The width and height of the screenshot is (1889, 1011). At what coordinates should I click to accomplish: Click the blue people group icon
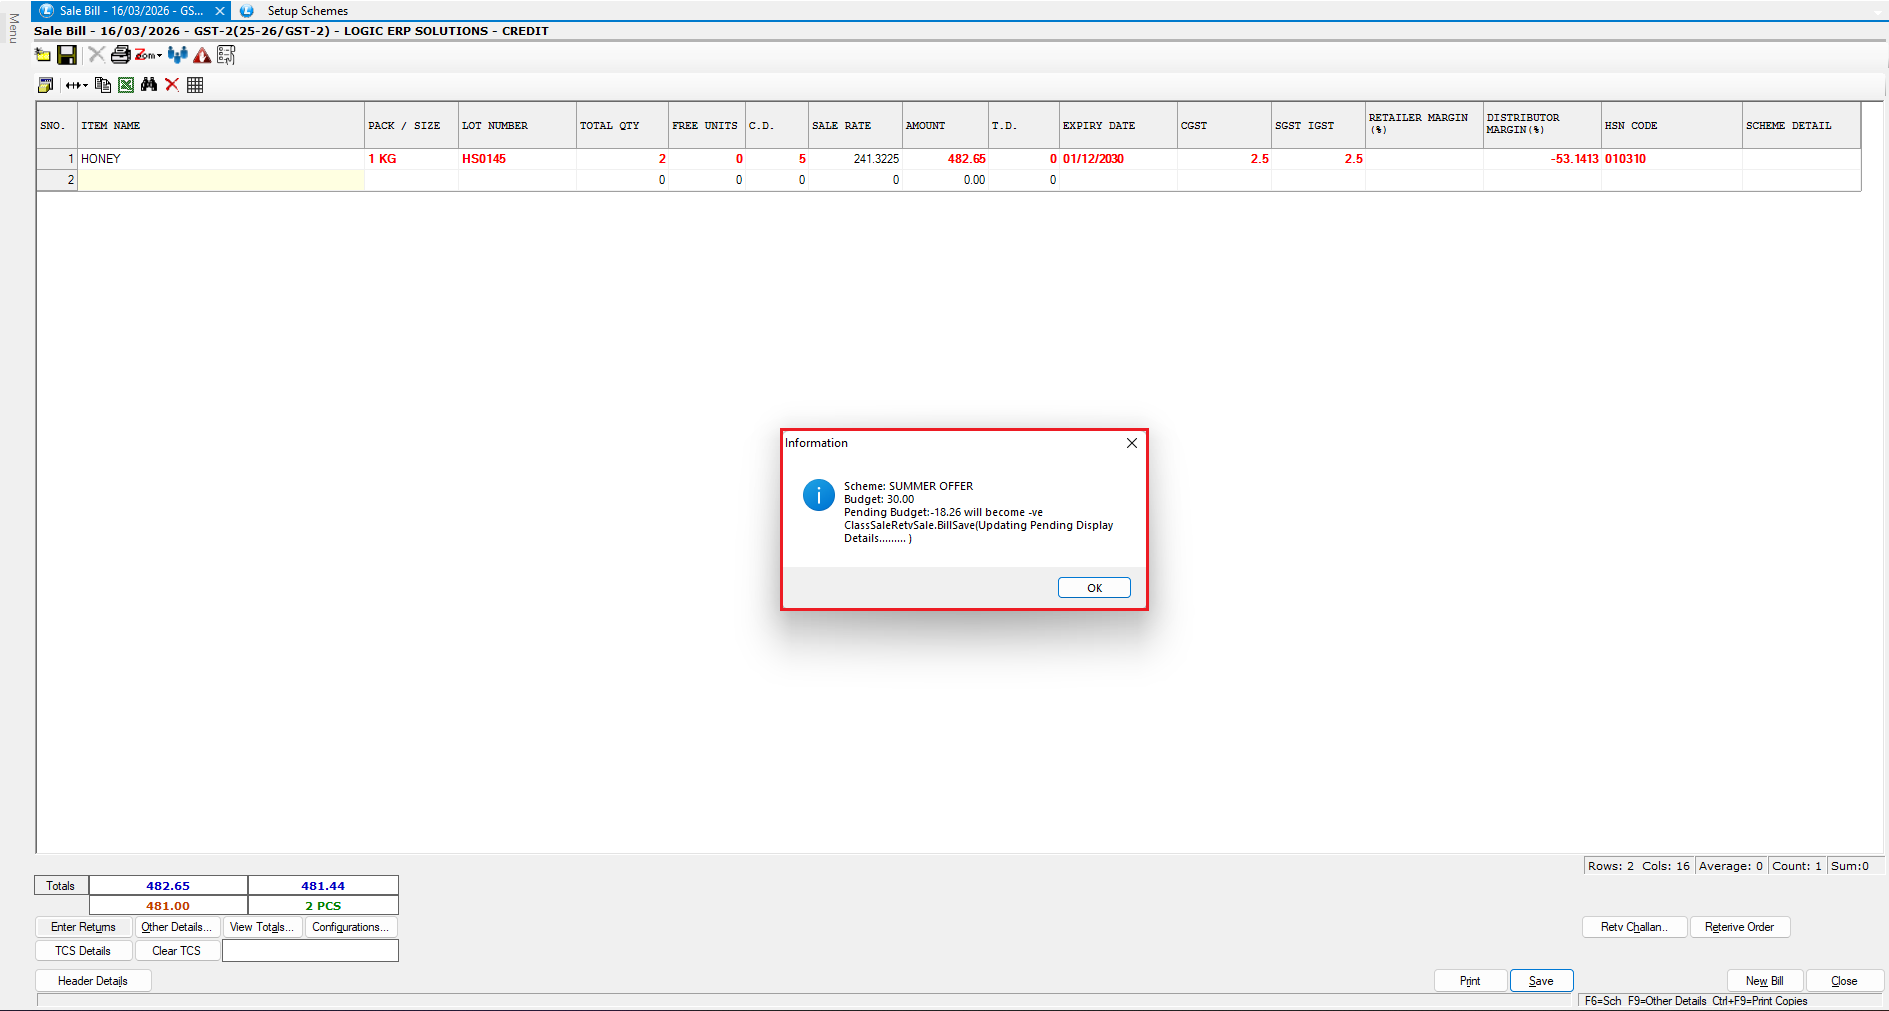(178, 55)
